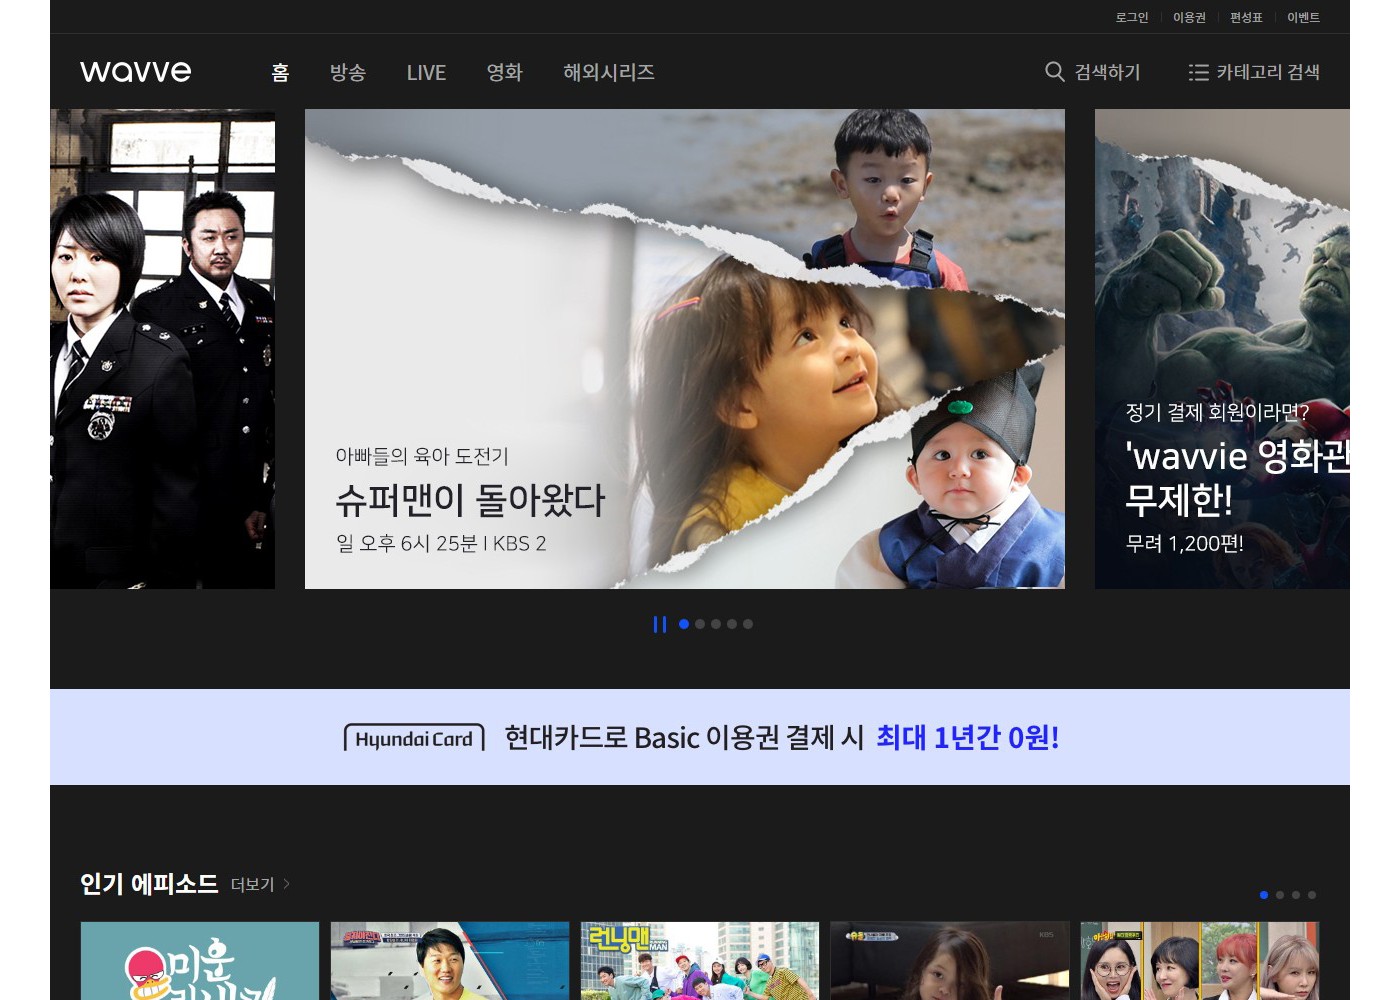Select the second banner carousel dot
The width and height of the screenshot is (1400, 1000).
700,624
